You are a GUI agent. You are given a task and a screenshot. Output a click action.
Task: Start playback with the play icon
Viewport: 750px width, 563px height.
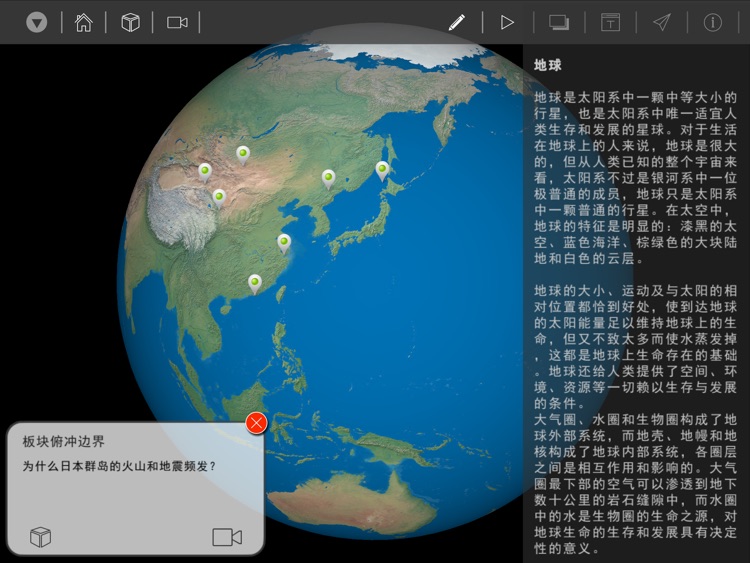tap(507, 22)
